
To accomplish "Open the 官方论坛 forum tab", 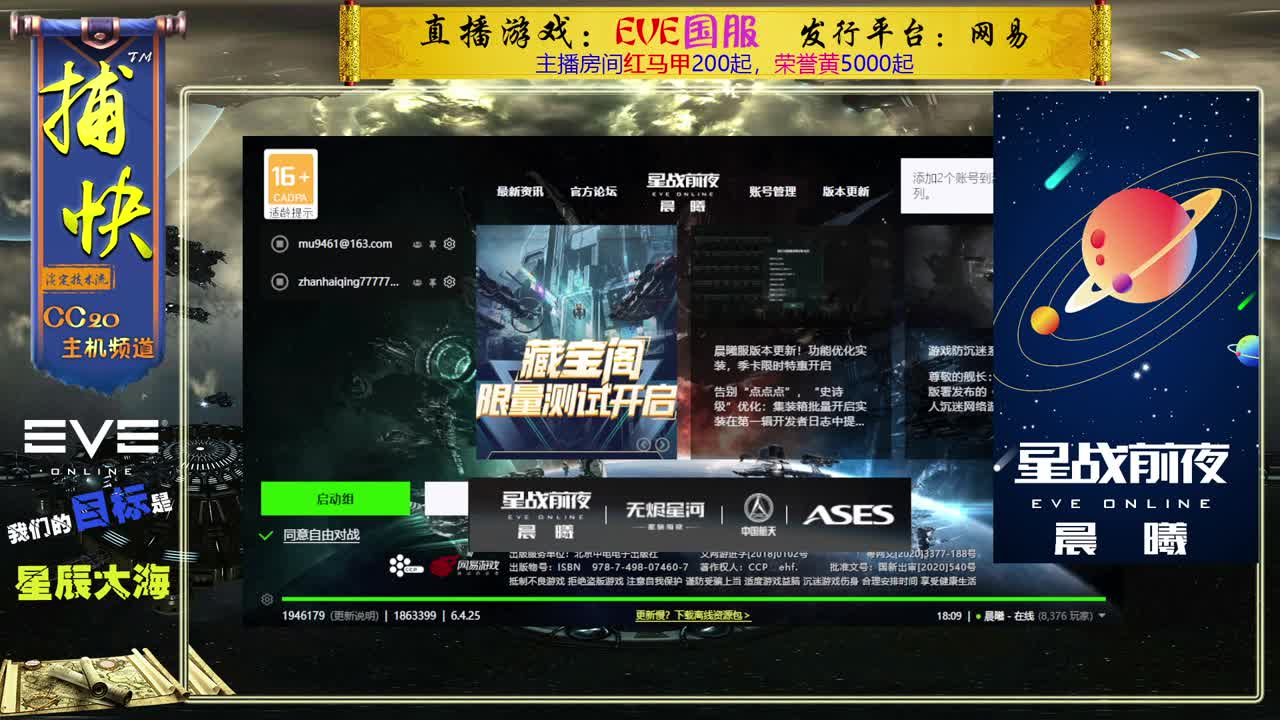I will click(593, 191).
